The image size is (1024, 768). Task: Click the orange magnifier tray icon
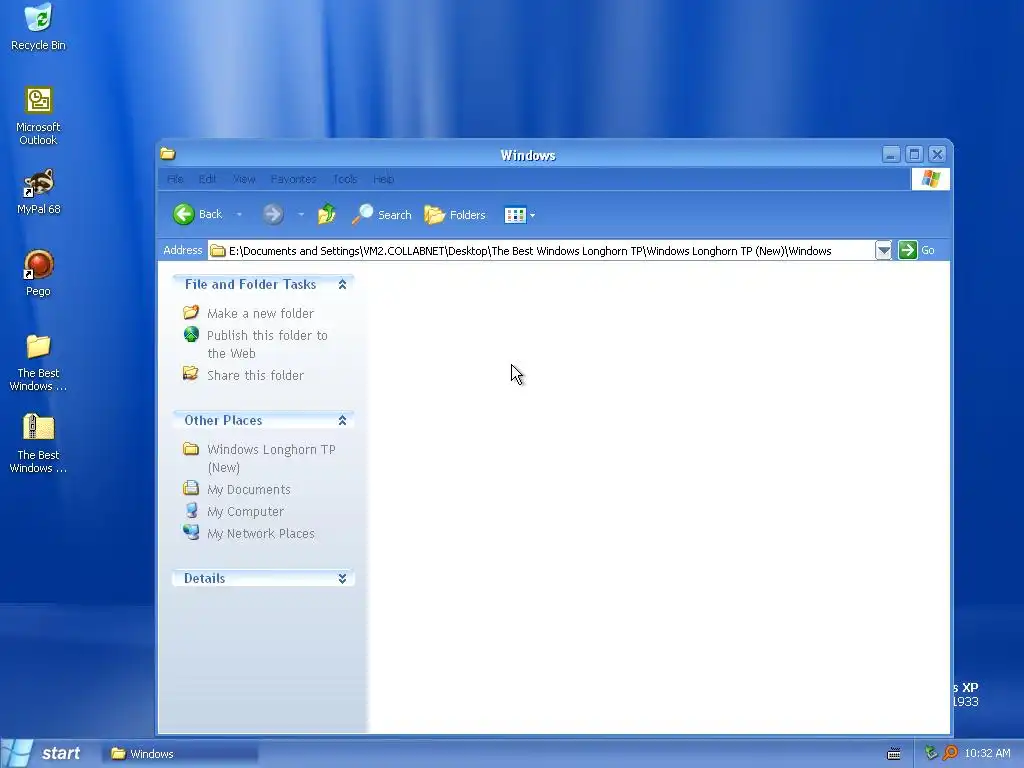click(x=950, y=753)
